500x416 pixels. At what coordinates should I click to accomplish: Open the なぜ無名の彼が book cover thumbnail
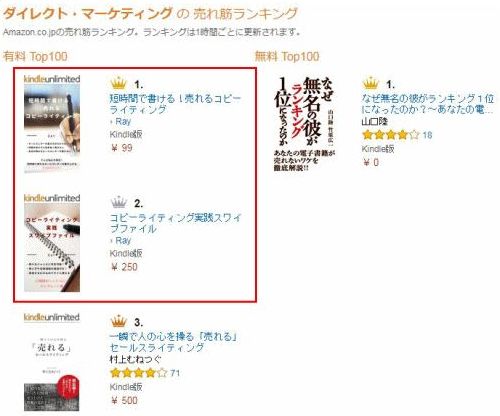(304, 123)
